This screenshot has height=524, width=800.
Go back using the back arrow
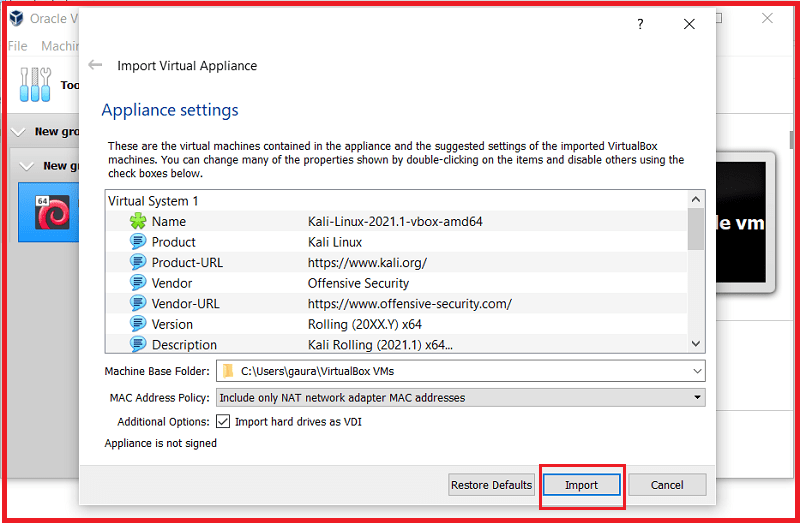click(95, 65)
